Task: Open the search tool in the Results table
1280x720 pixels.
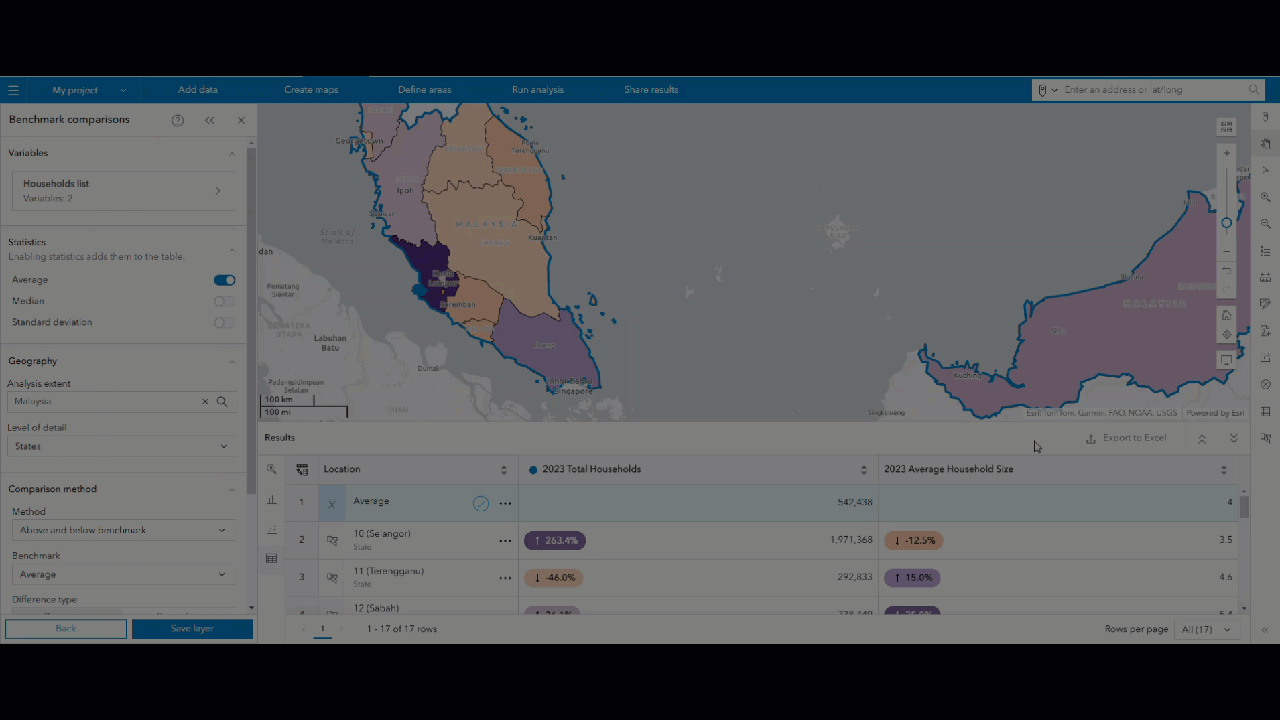Action: (270, 469)
